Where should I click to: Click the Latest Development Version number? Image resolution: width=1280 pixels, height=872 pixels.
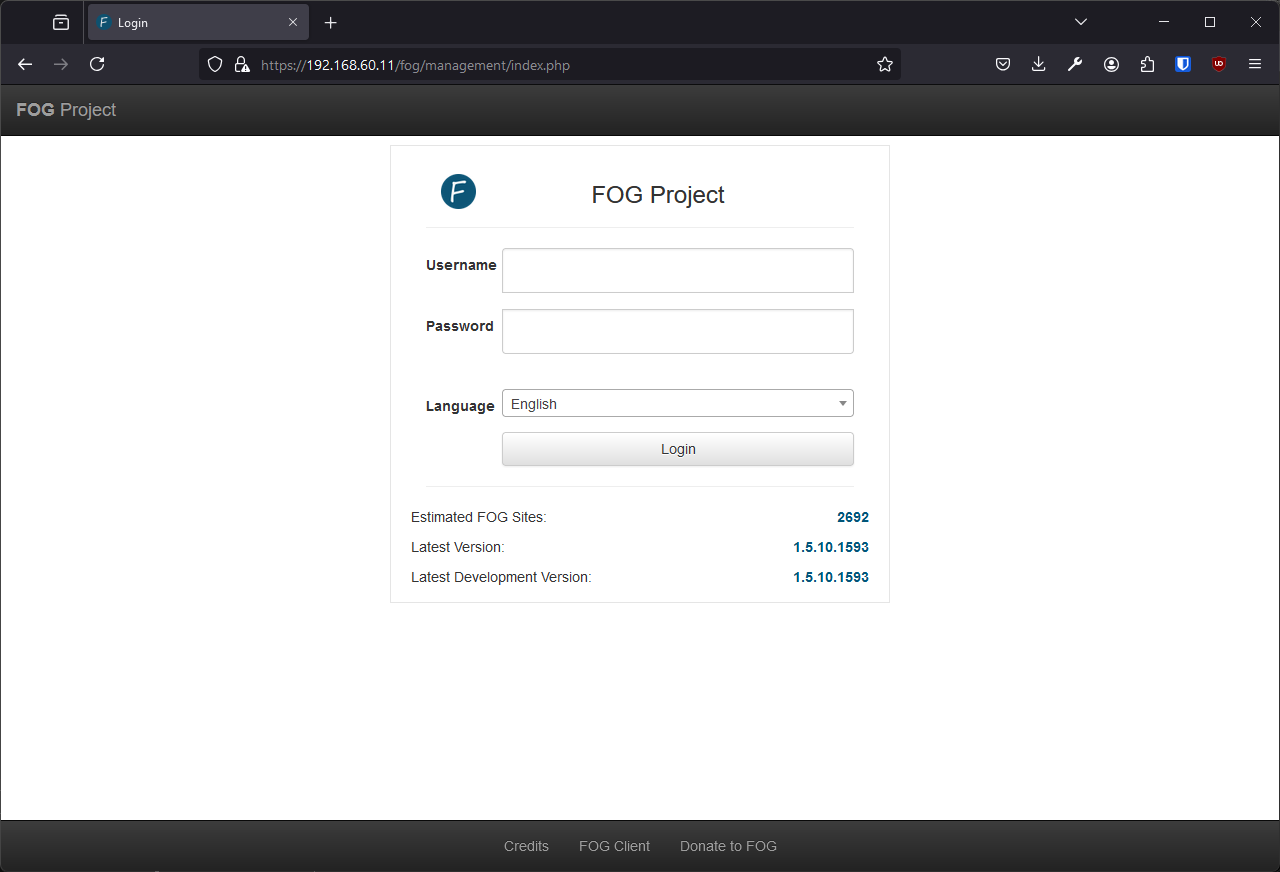tap(831, 577)
